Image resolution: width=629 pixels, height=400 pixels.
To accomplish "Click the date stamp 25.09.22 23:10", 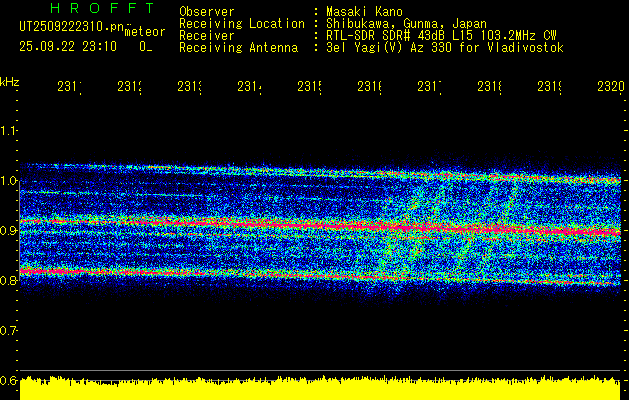I will 68,47.
